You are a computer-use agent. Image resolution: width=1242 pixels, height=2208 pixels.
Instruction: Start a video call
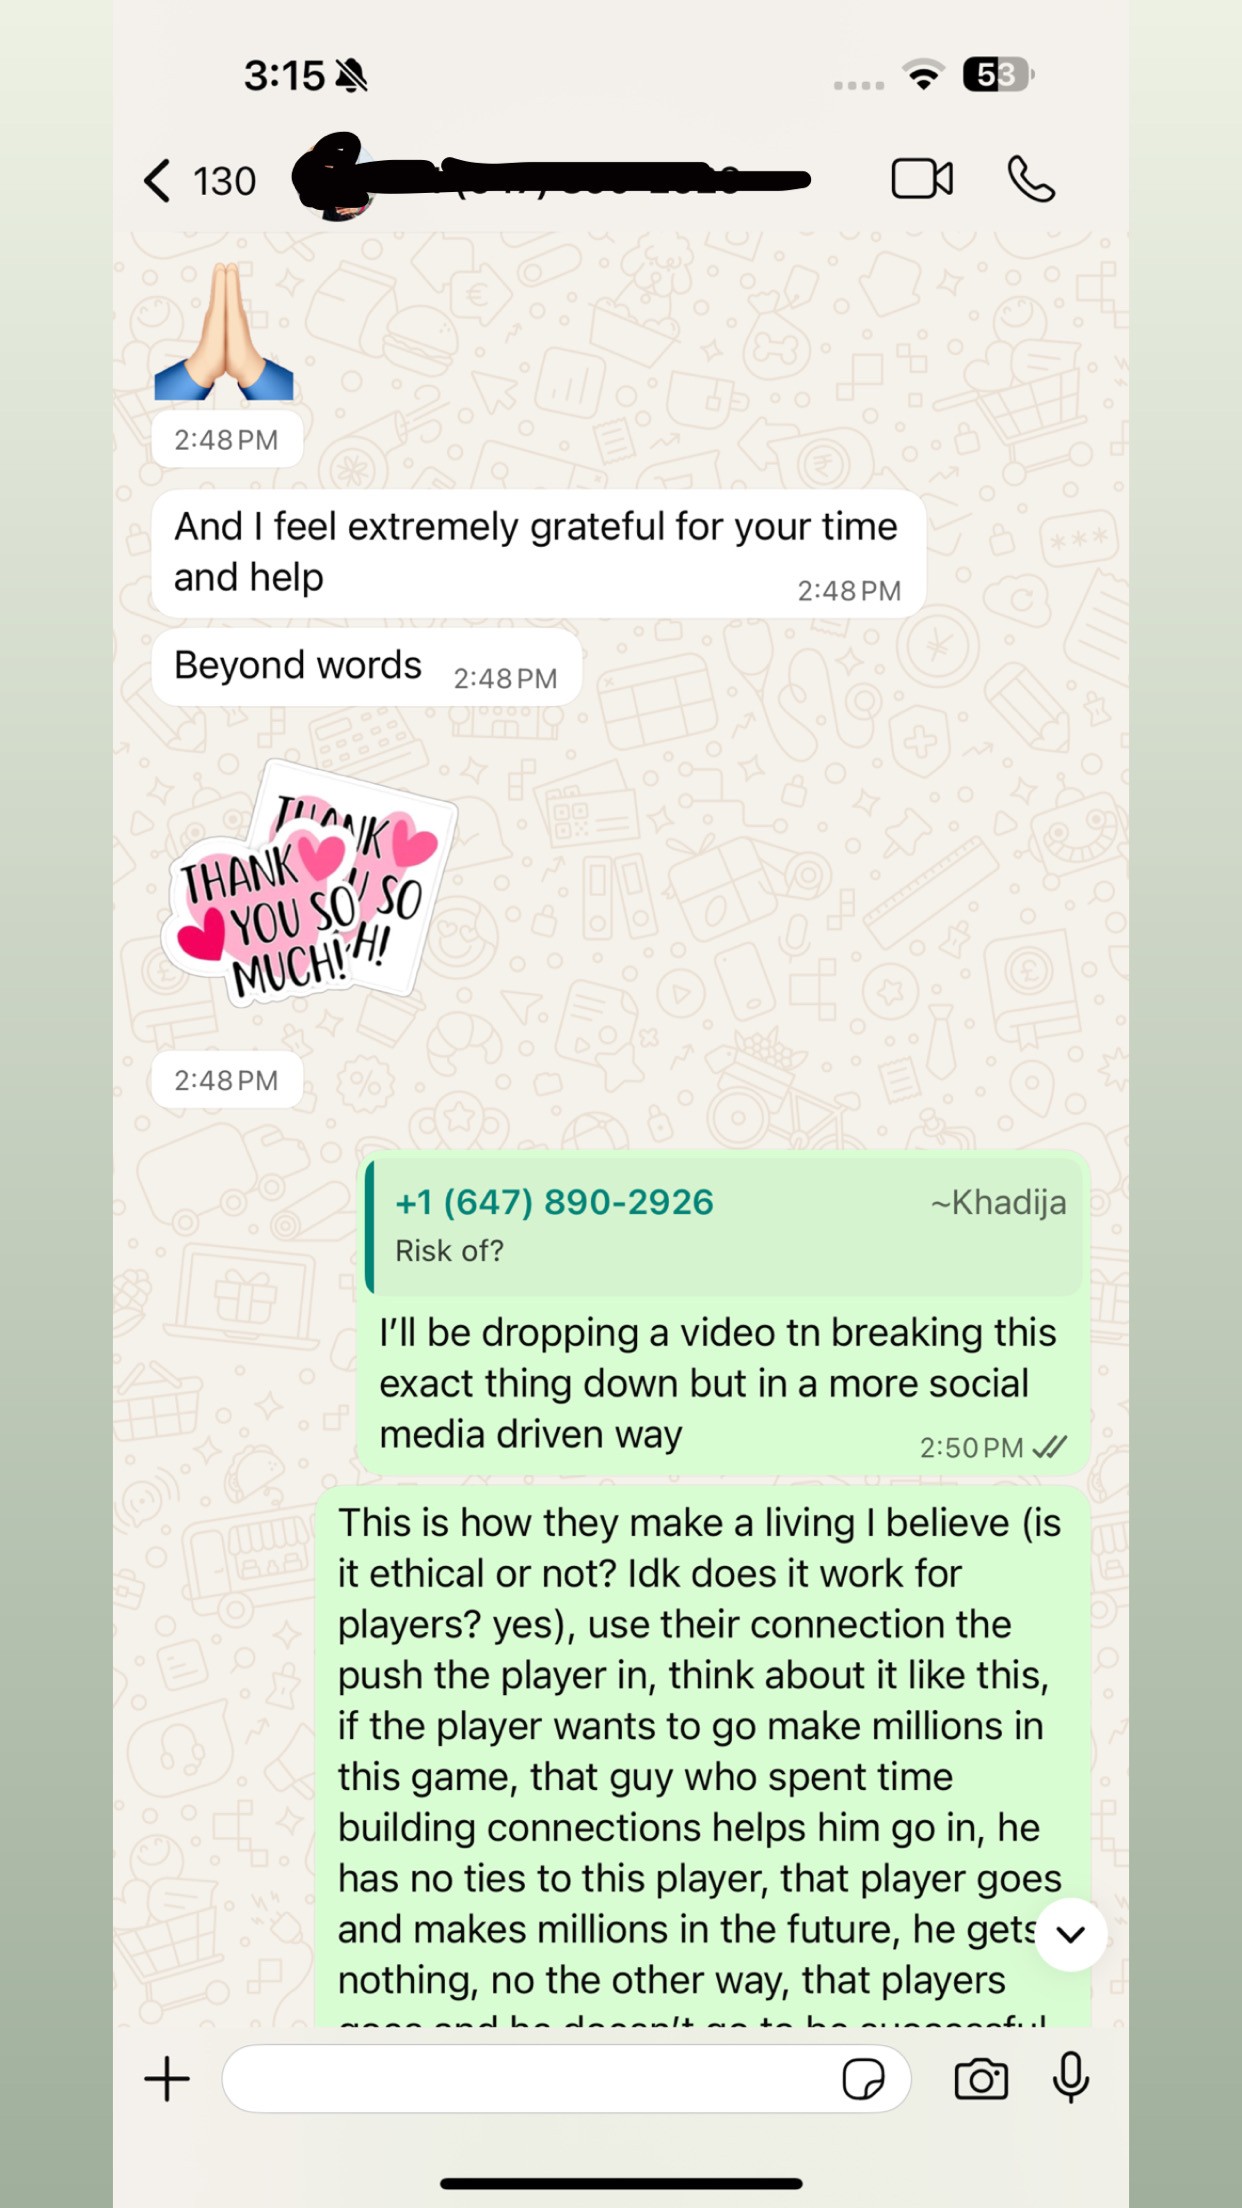pos(921,180)
